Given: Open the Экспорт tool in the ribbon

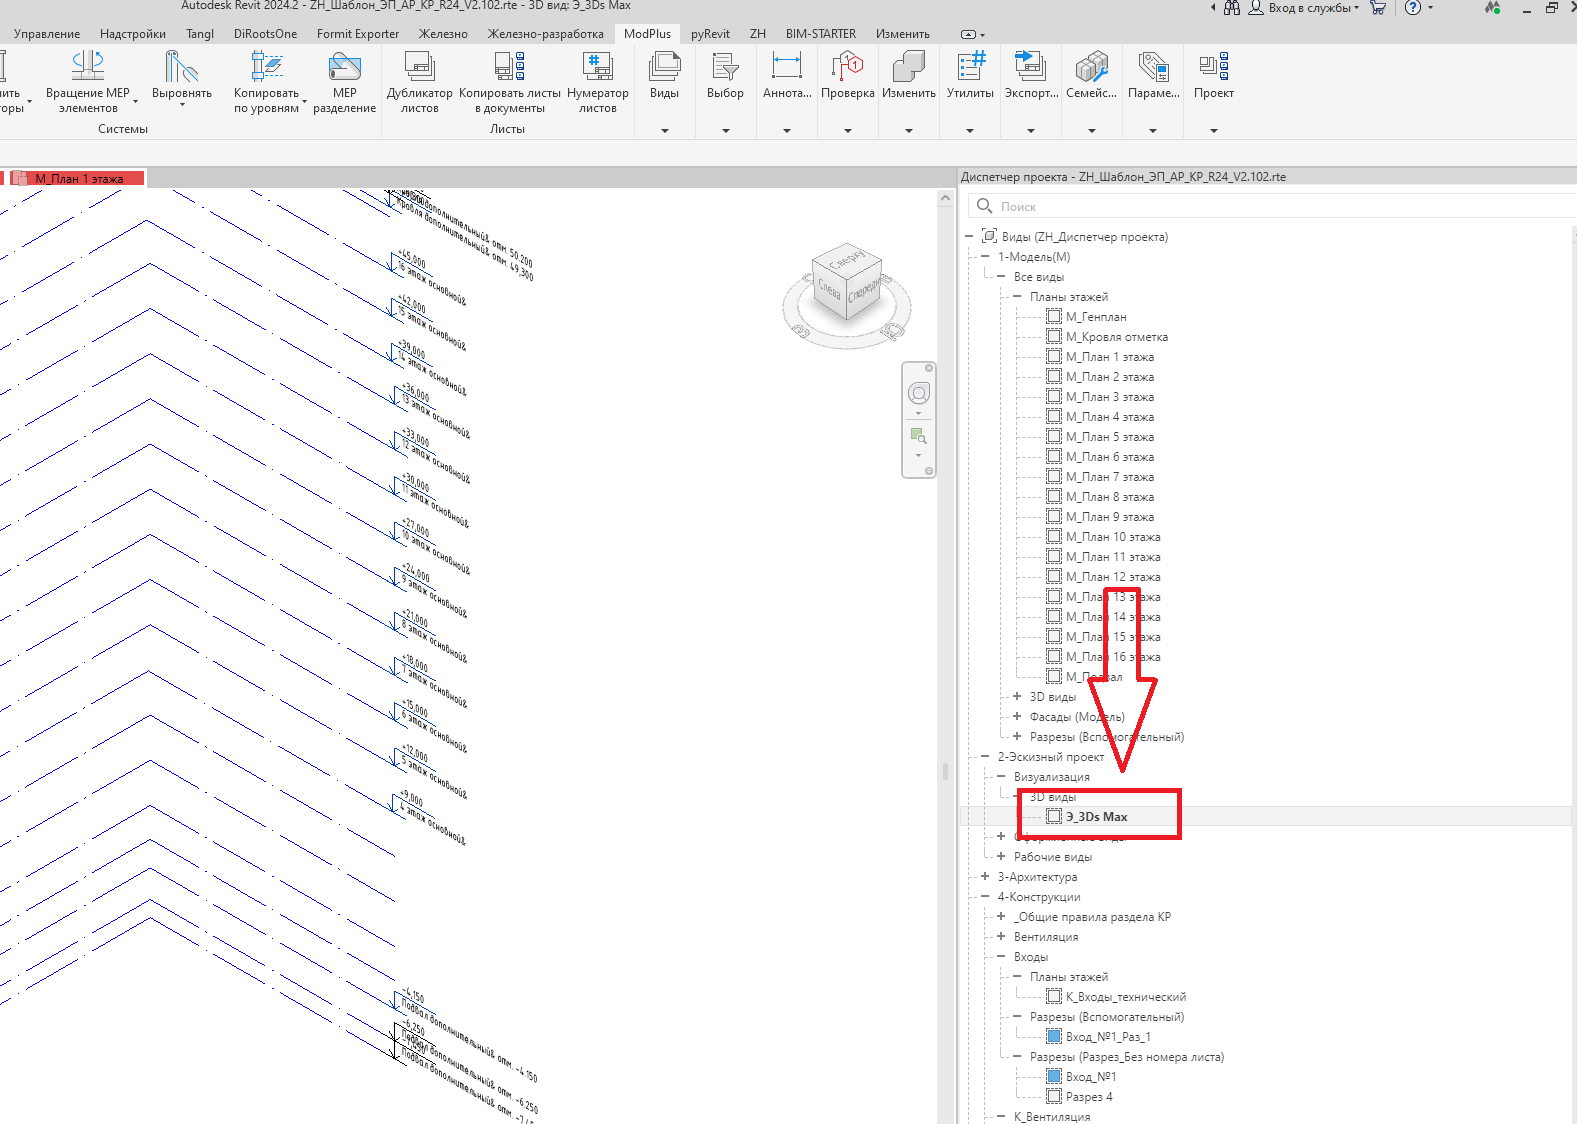Looking at the screenshot, I should coord(1030,66).
